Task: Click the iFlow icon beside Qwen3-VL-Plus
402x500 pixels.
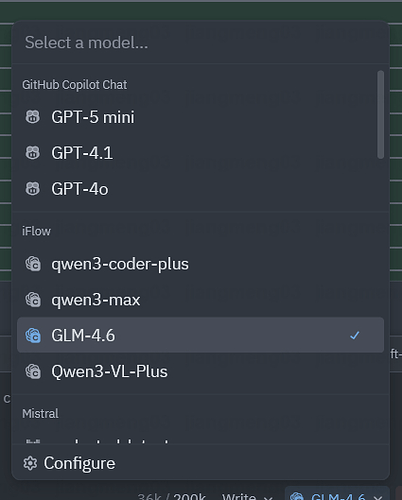Action: 33,371
